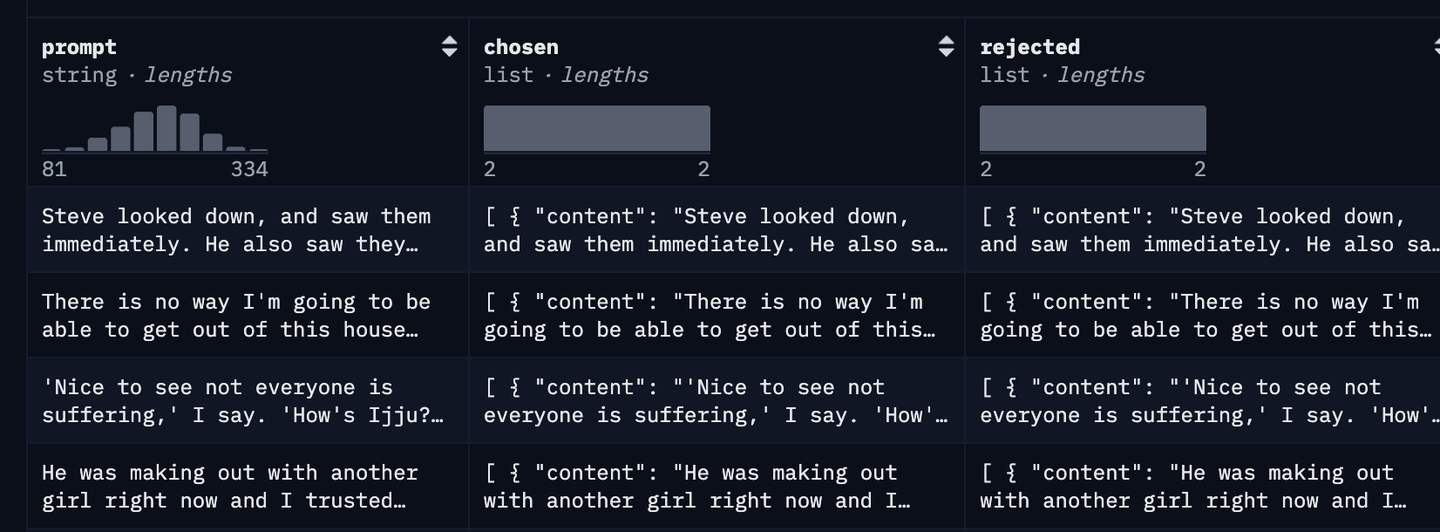This screenshot has width=1440, height=532.
Task: Expand rejected cell with 'Nice to see not'
Action: tap(1203, 401)
